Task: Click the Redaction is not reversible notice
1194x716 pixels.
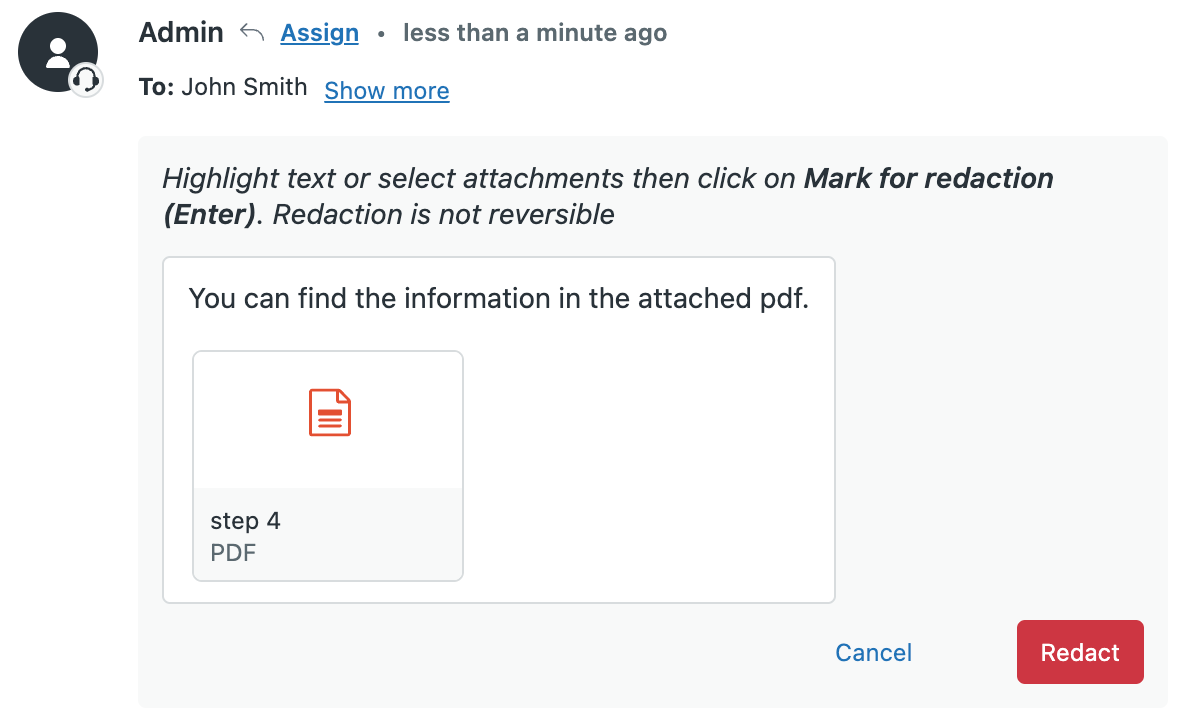Action: tap(443, 215)
